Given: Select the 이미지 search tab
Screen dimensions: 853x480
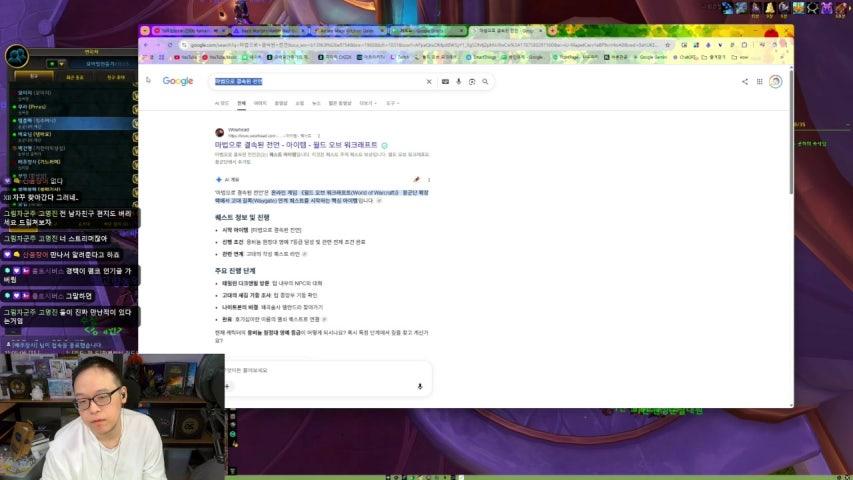Looking at the screenshot, I should (260, 103).
